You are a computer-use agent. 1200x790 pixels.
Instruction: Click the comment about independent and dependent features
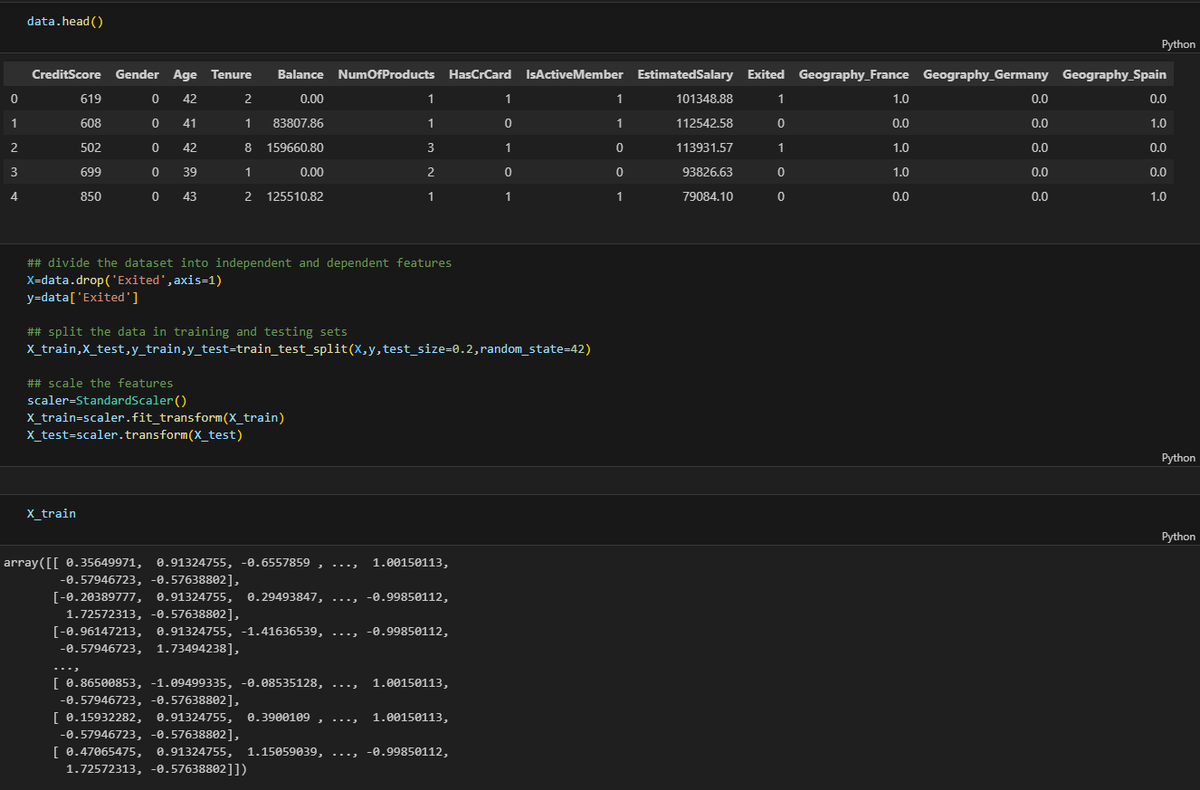[x=239, y=263]
